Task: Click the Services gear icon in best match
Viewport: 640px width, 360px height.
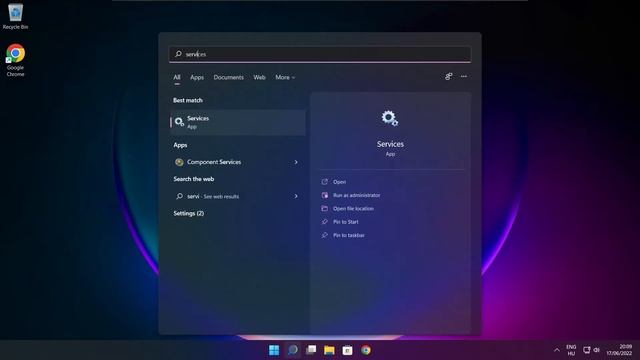Action: click(179, 122)
